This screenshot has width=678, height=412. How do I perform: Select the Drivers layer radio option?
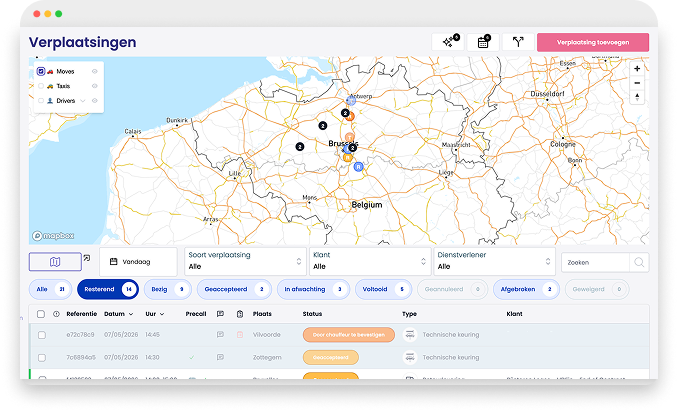click(41, 101)
